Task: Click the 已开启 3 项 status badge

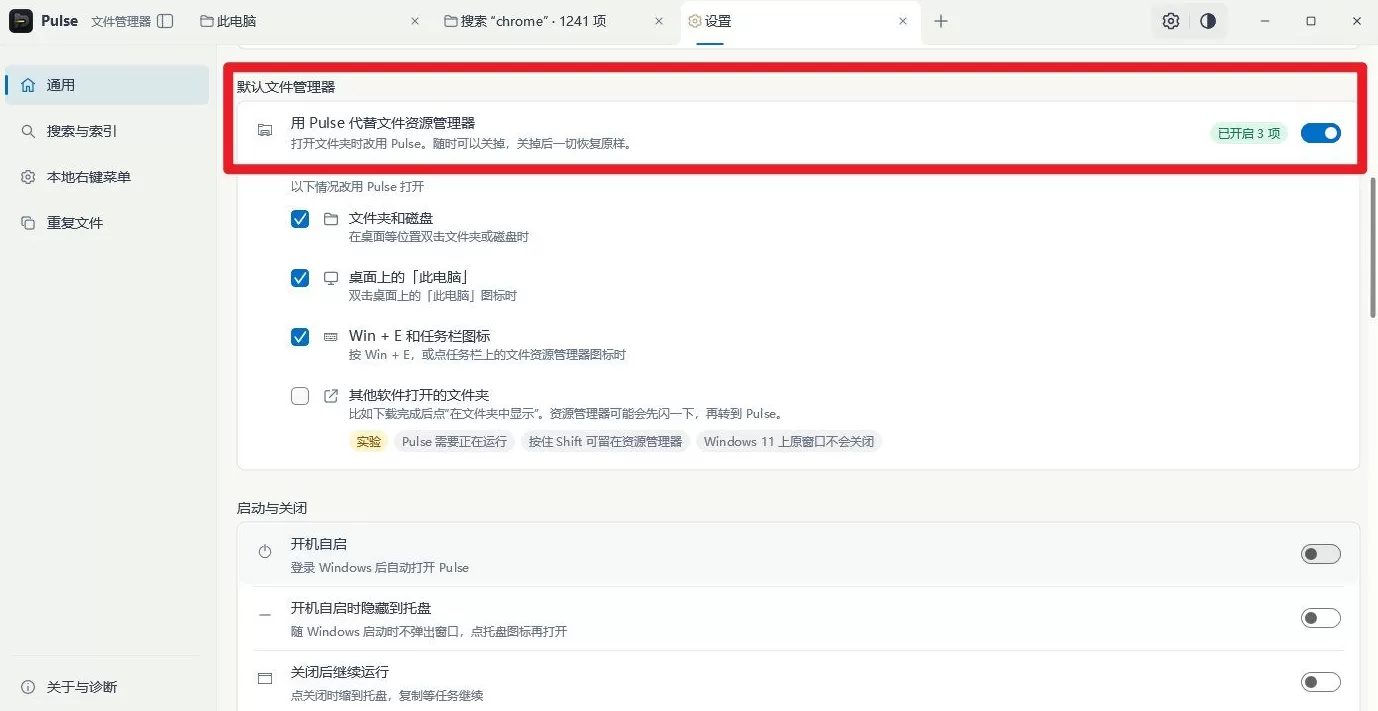Action: tap(1248, 133)
